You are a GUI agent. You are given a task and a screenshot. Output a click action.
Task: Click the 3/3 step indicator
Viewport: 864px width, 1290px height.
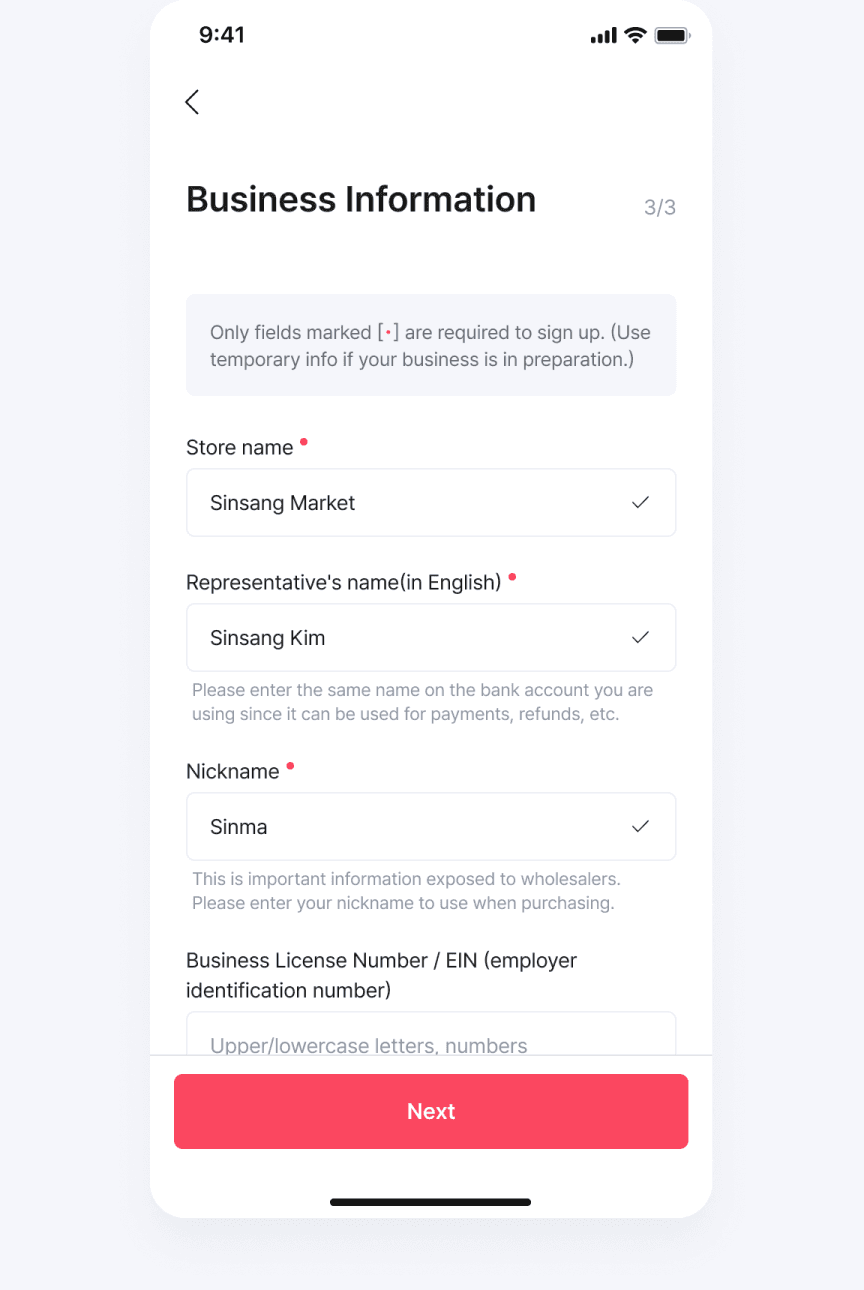(x=660, y=208)
